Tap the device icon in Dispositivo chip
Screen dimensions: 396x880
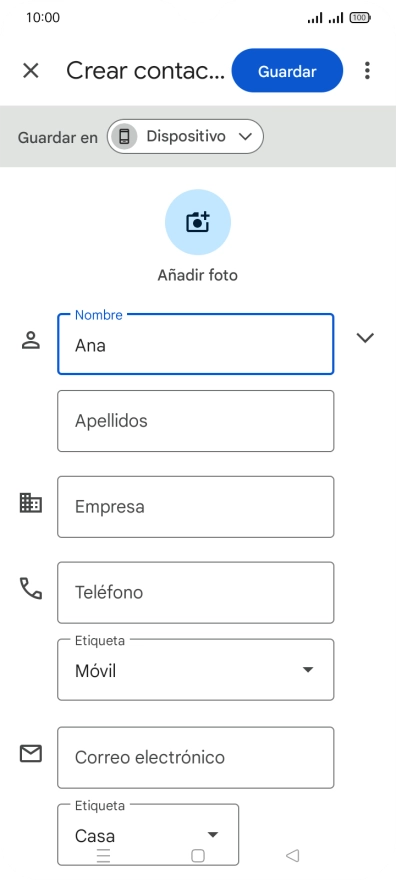pyautogui.click(x=124, y=136)
